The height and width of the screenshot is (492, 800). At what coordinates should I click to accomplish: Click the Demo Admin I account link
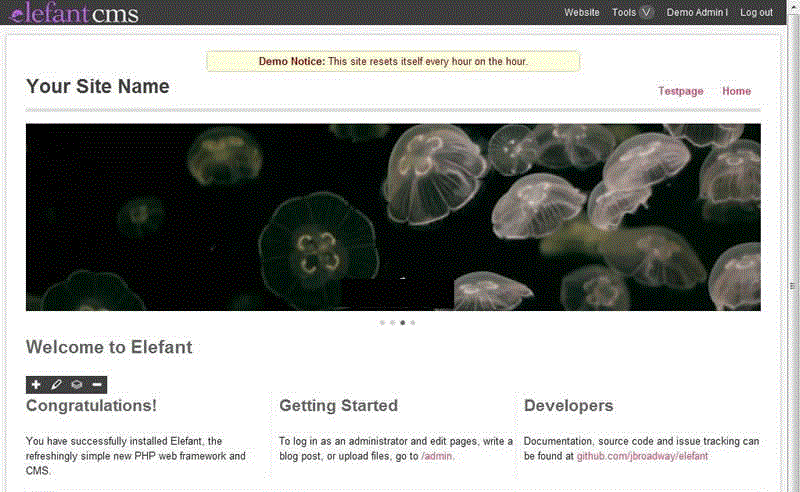click(697, 12)
